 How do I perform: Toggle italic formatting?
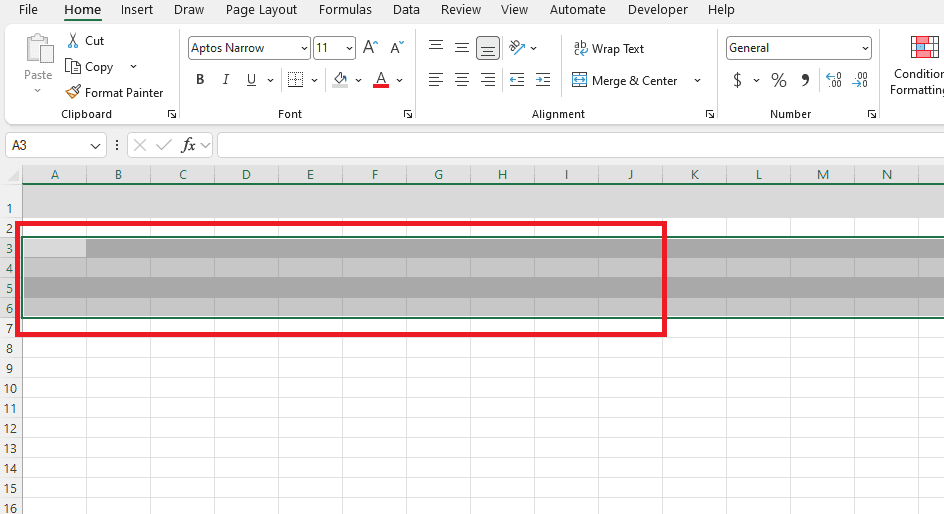[226, 79]
